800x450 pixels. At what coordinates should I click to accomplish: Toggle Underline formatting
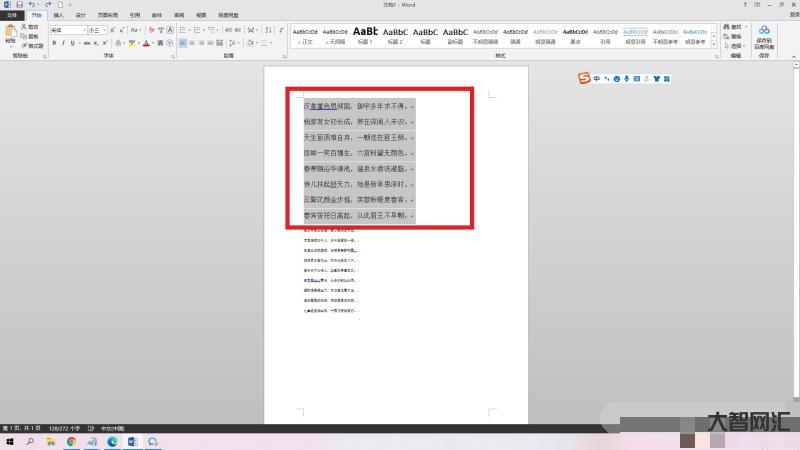coord(74,44)
